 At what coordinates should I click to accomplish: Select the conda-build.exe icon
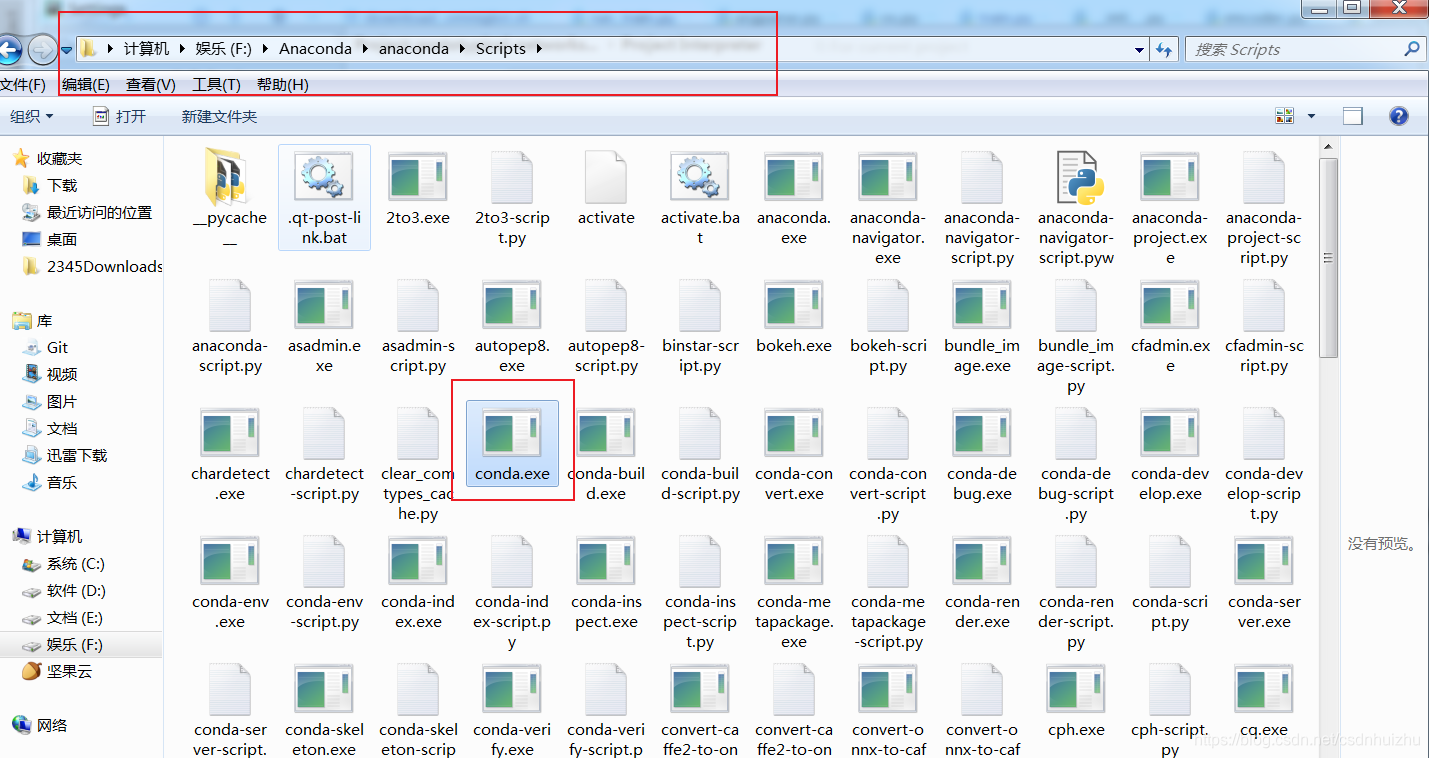tap(606, 434)
